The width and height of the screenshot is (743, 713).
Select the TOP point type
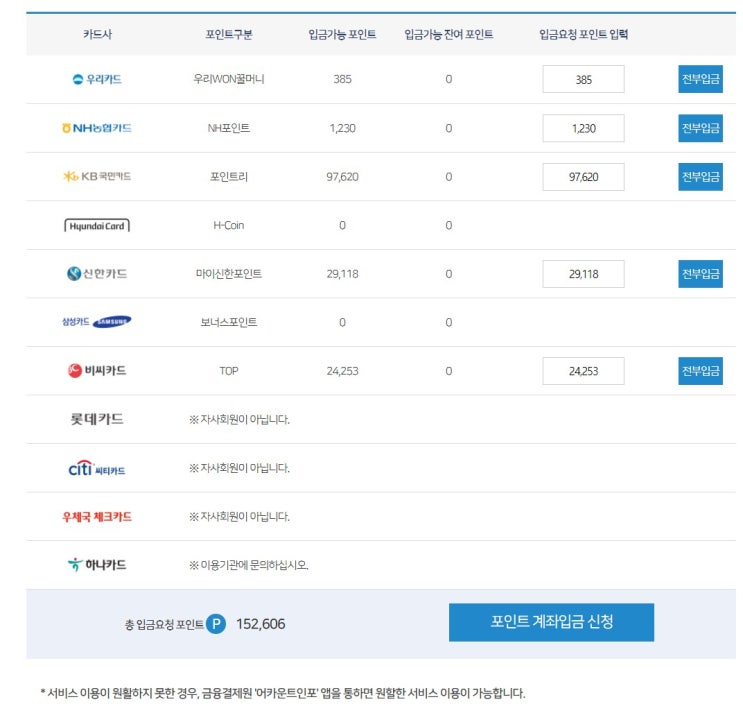(229, 371)
